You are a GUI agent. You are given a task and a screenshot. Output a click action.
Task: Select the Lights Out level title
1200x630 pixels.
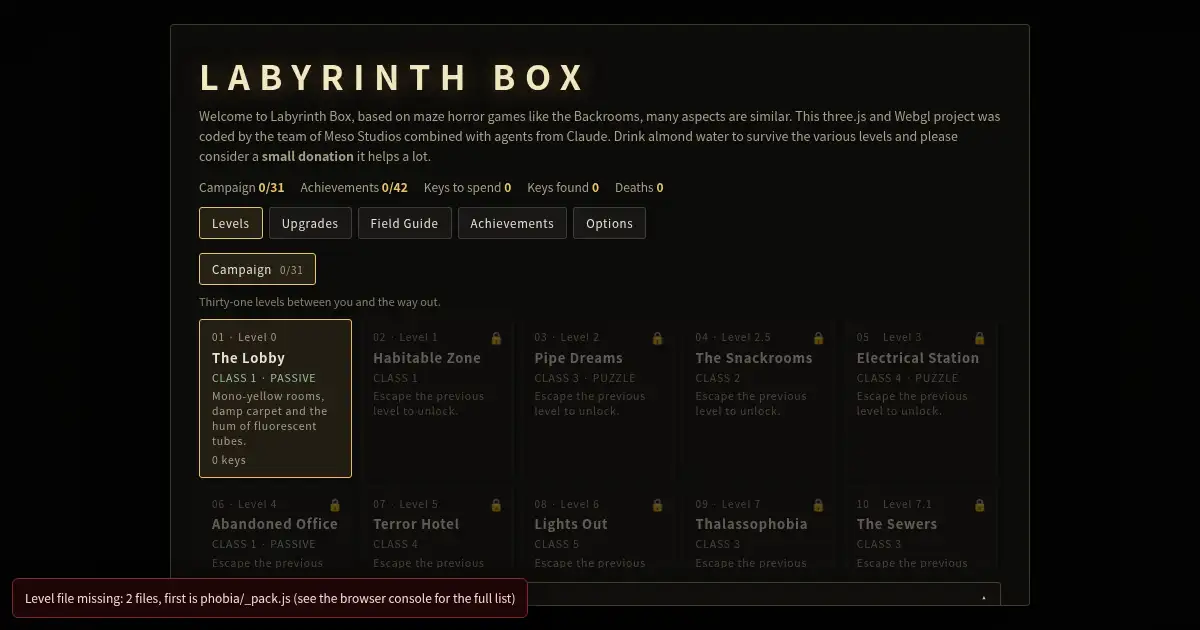571,524
